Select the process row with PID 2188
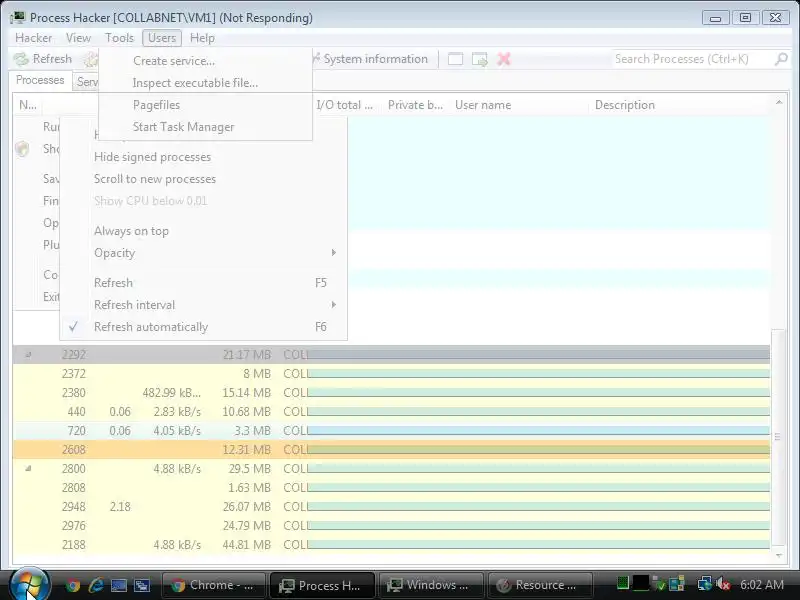This screenshot has width=800, height=600. (391, 545)
